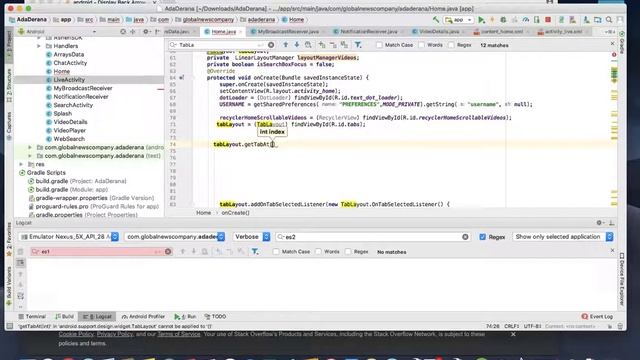
Task: Open the TODO tool window
Action: (215, 316)
